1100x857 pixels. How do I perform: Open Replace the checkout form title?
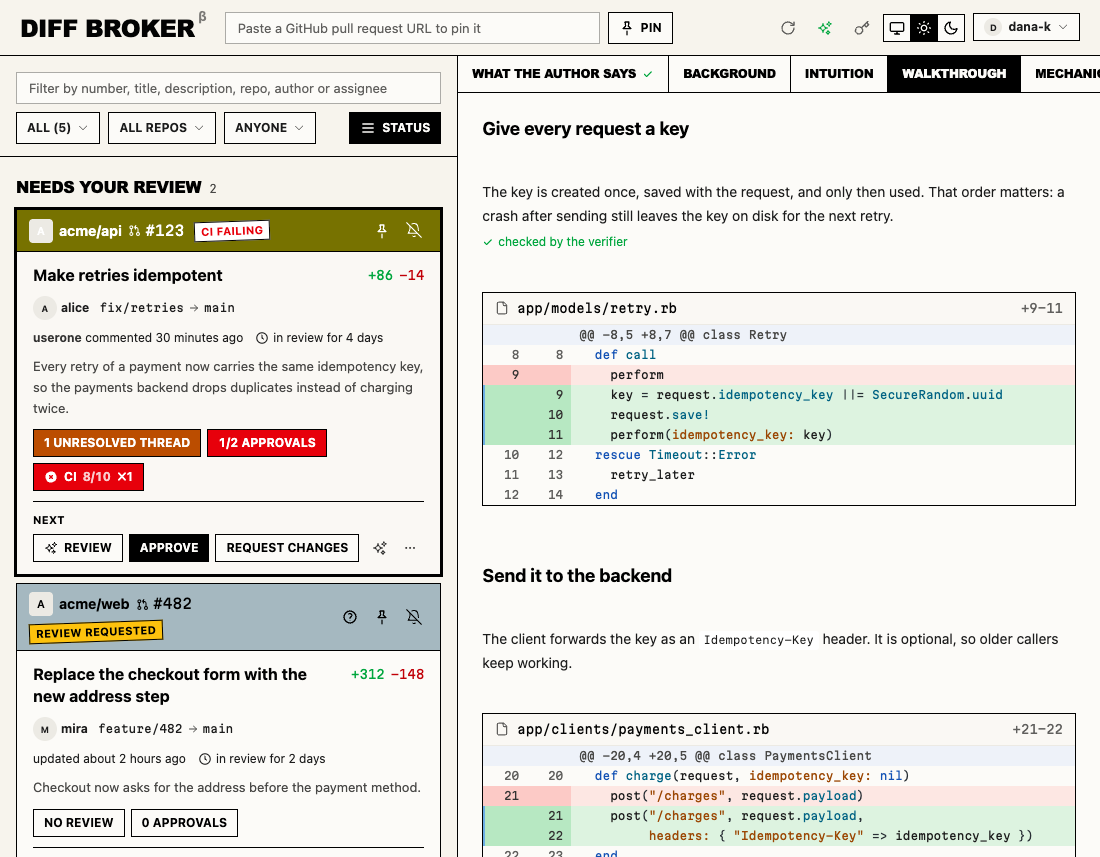point(170,685)
